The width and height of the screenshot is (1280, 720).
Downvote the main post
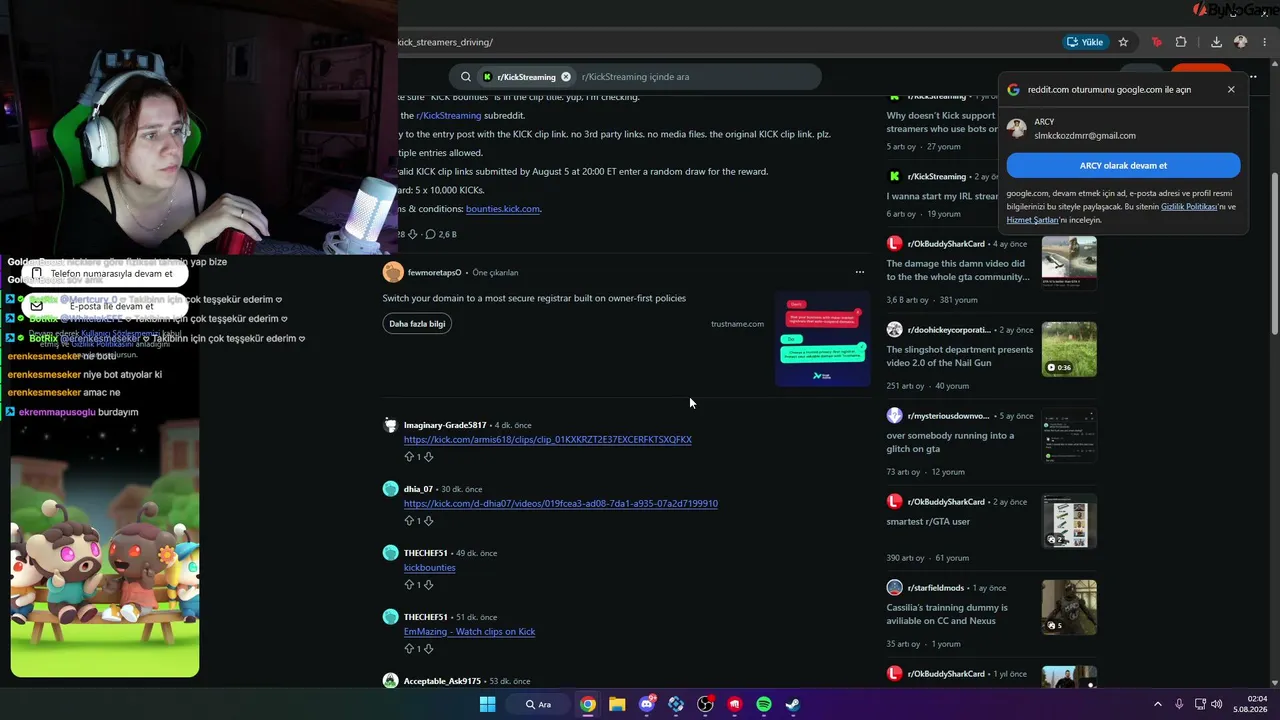pos(413,234)
